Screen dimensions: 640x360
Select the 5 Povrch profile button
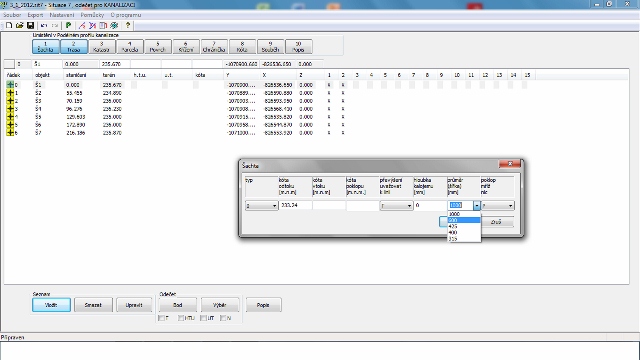point(158,47)
